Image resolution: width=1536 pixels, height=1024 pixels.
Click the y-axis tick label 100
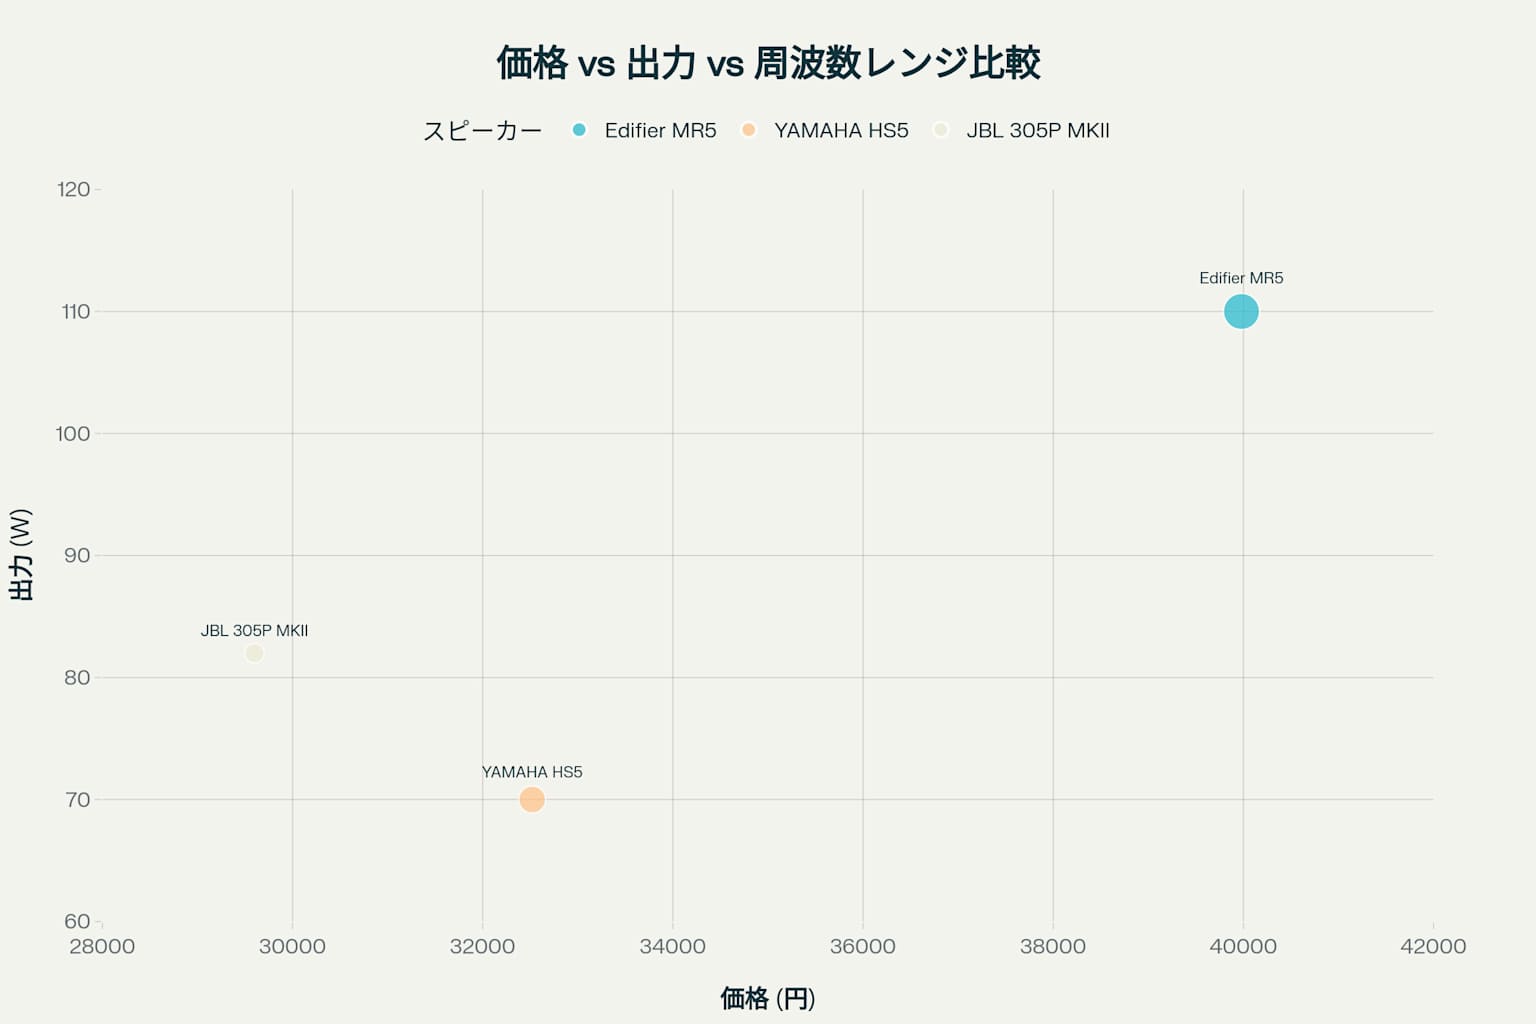(x=72, y=433)
